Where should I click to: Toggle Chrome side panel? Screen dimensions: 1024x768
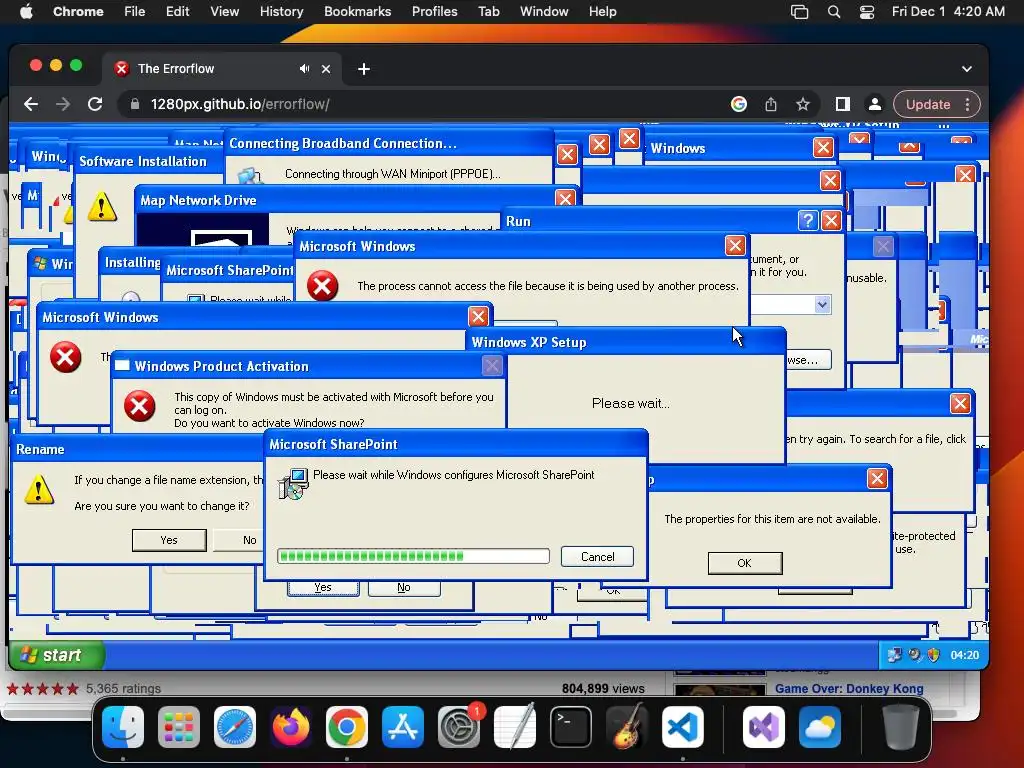(842, 104)
